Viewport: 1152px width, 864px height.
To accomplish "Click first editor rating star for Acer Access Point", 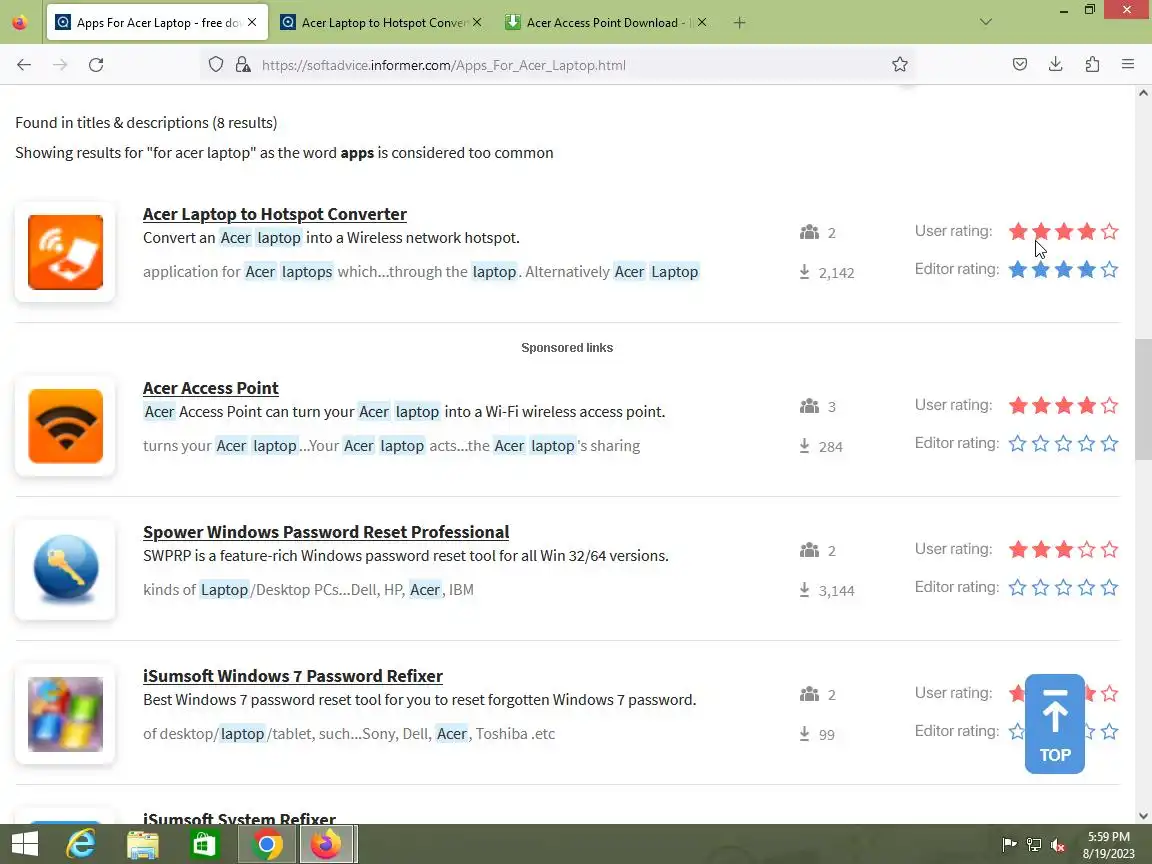I will (1018, 444).
